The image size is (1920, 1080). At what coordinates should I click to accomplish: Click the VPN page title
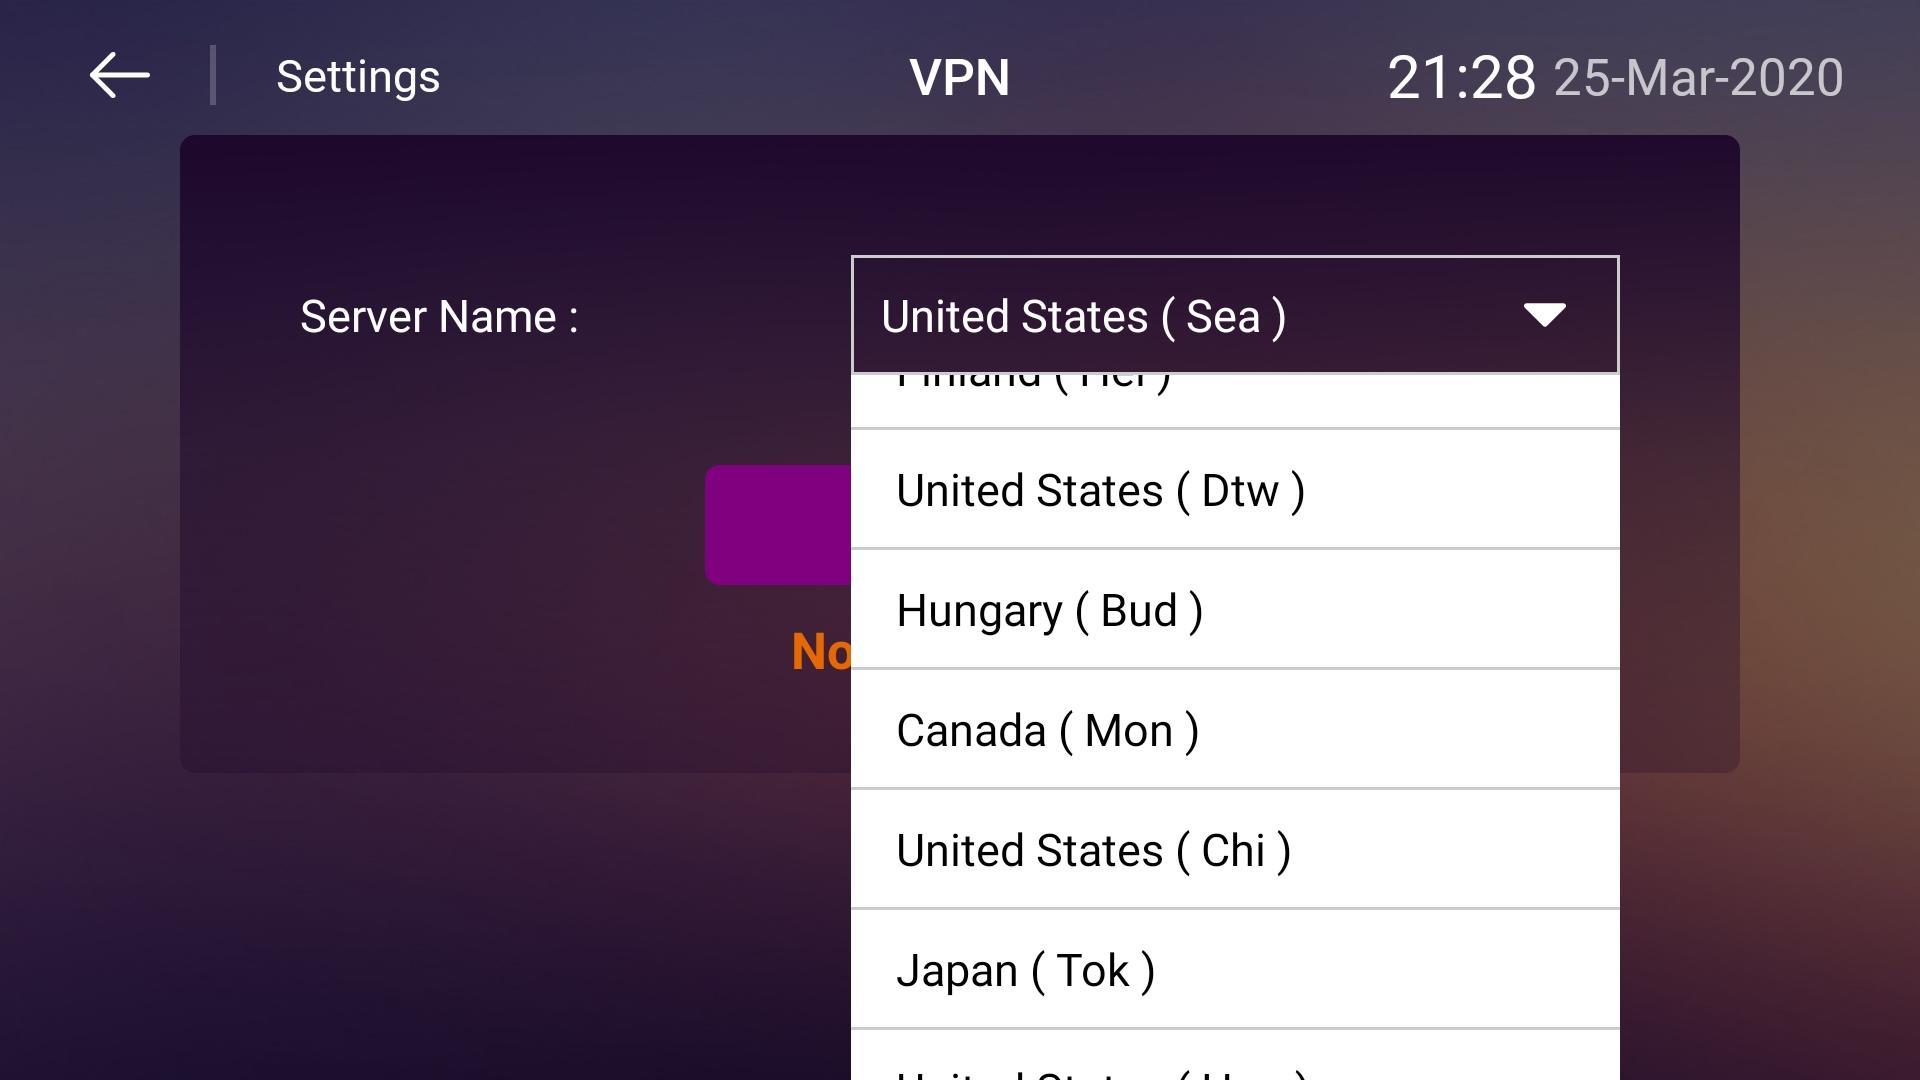pos(959,77)
